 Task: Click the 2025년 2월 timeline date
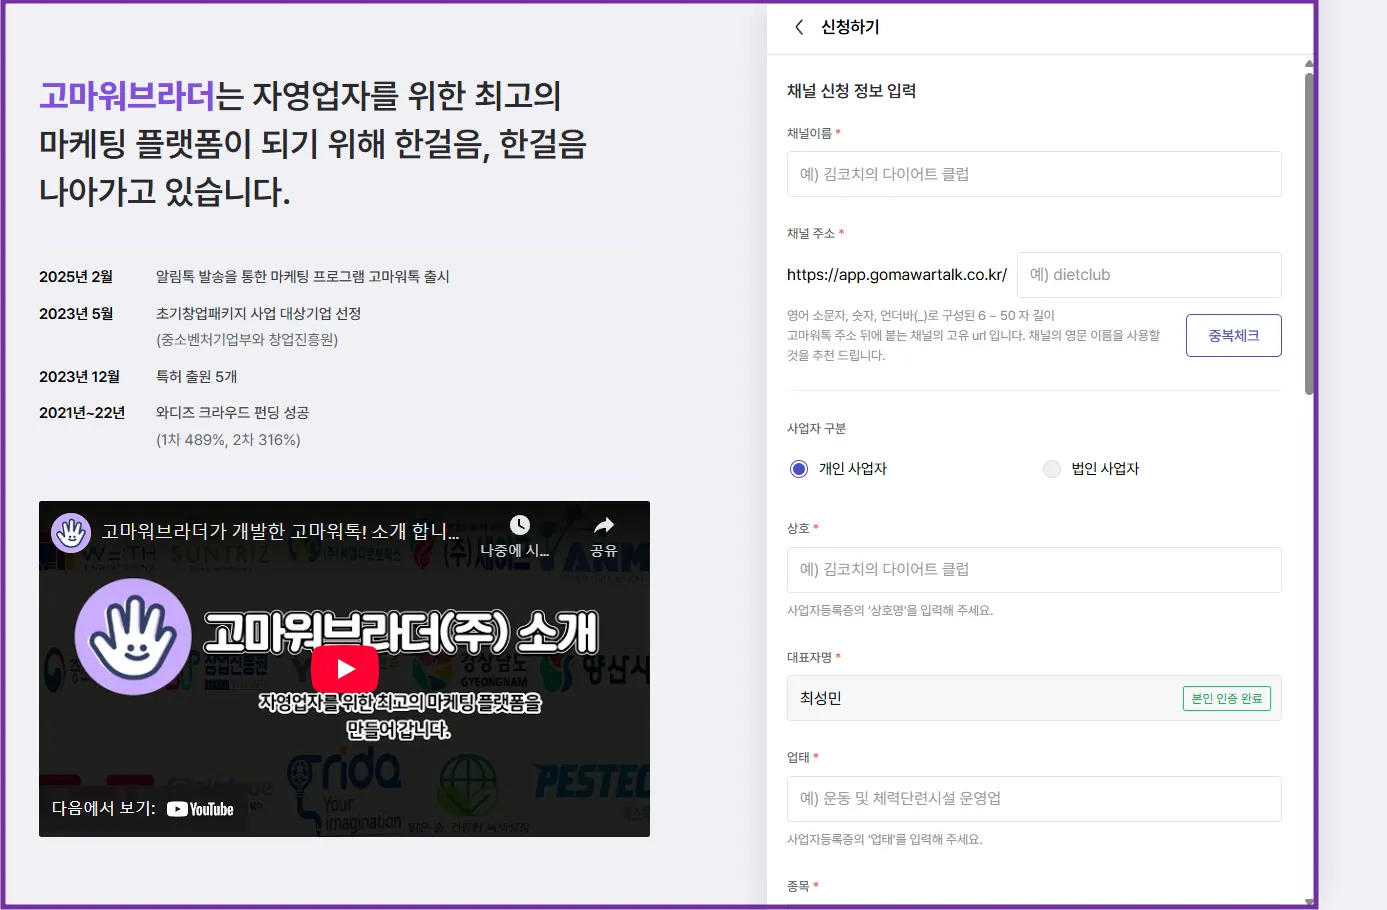[x=76, y=277]
